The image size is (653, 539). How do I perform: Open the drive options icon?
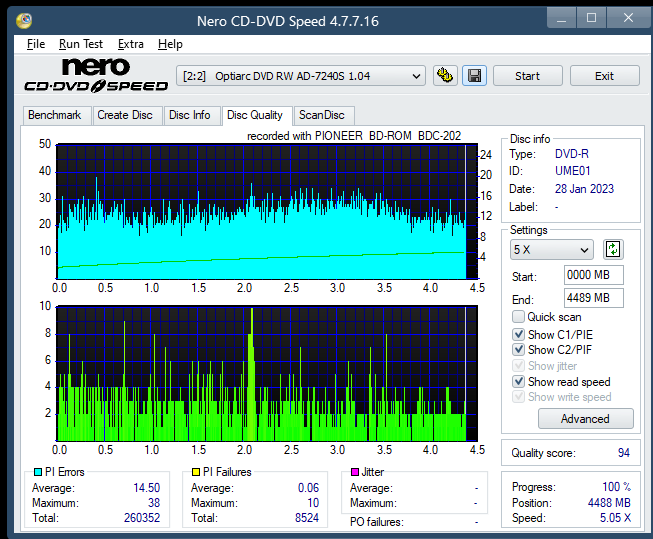[x=445, y=76]
